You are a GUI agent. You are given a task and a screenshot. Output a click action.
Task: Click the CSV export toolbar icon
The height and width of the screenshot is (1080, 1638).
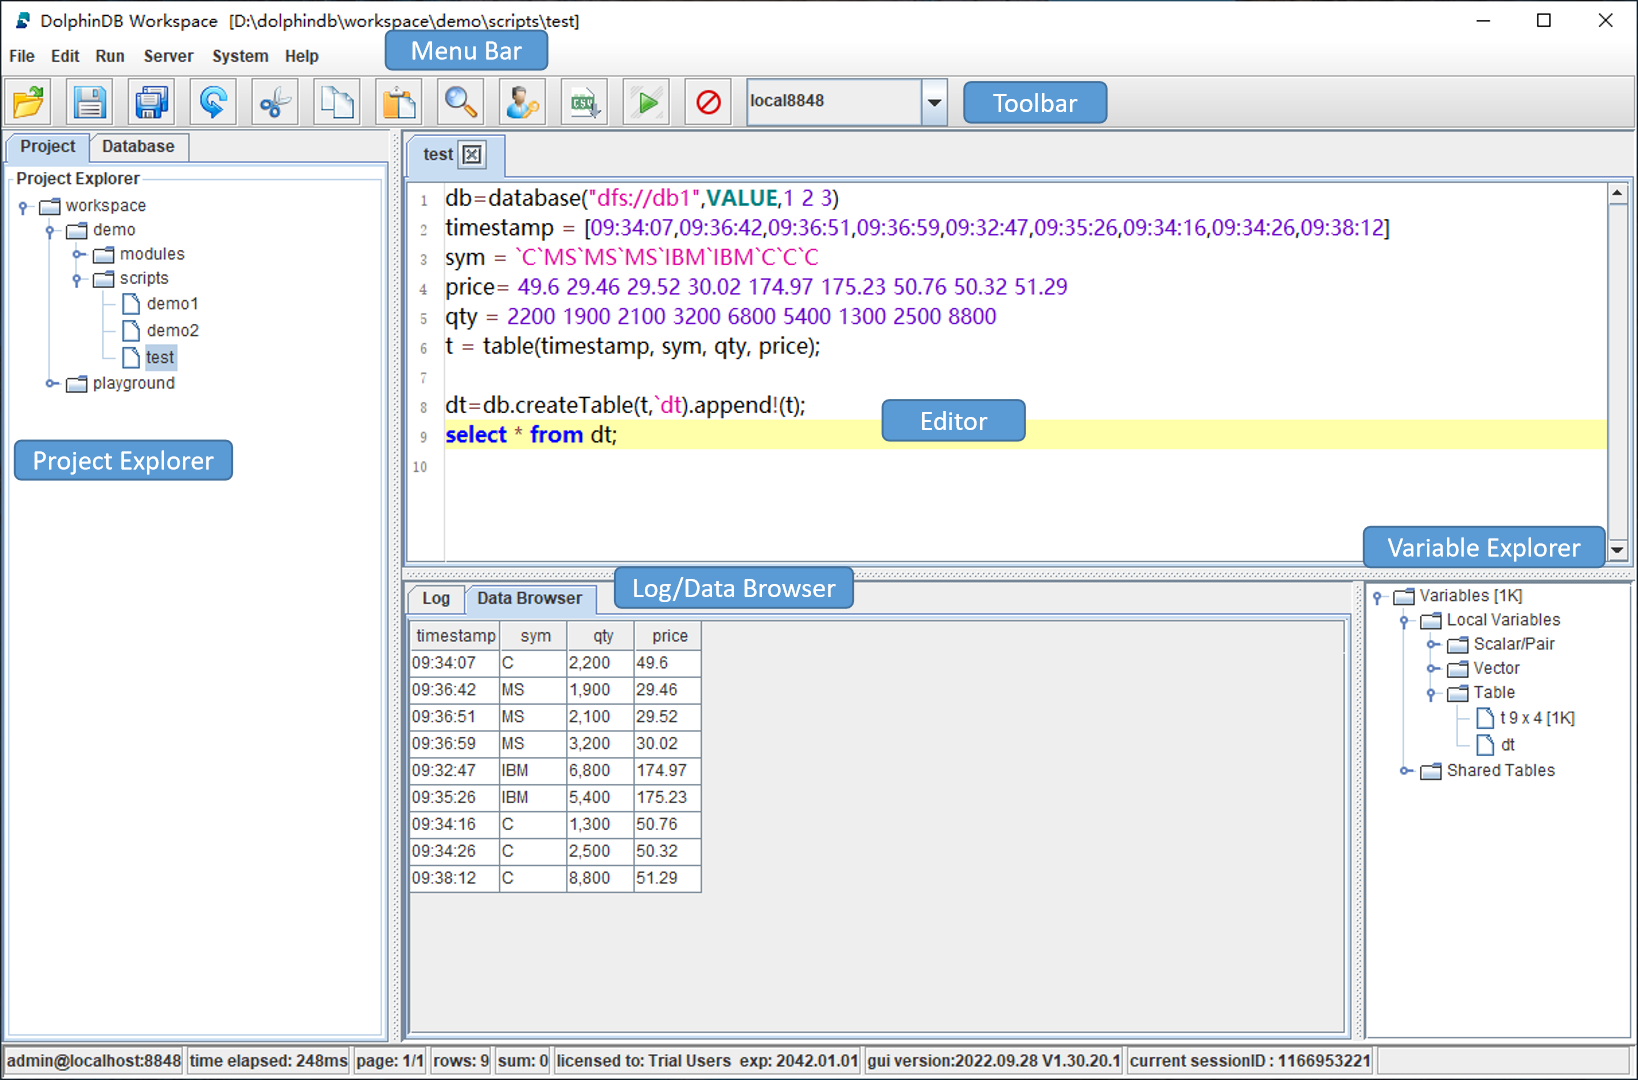(x=584, y=102)
